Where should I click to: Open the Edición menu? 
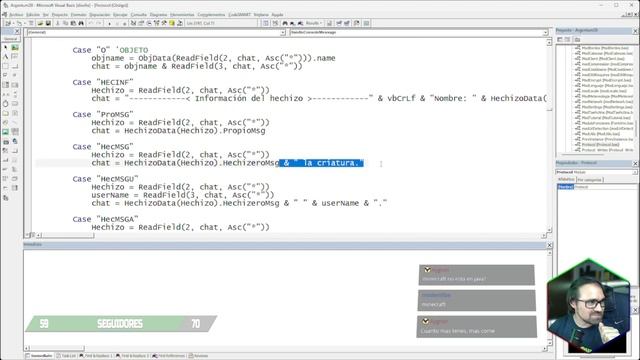point(33,15)
